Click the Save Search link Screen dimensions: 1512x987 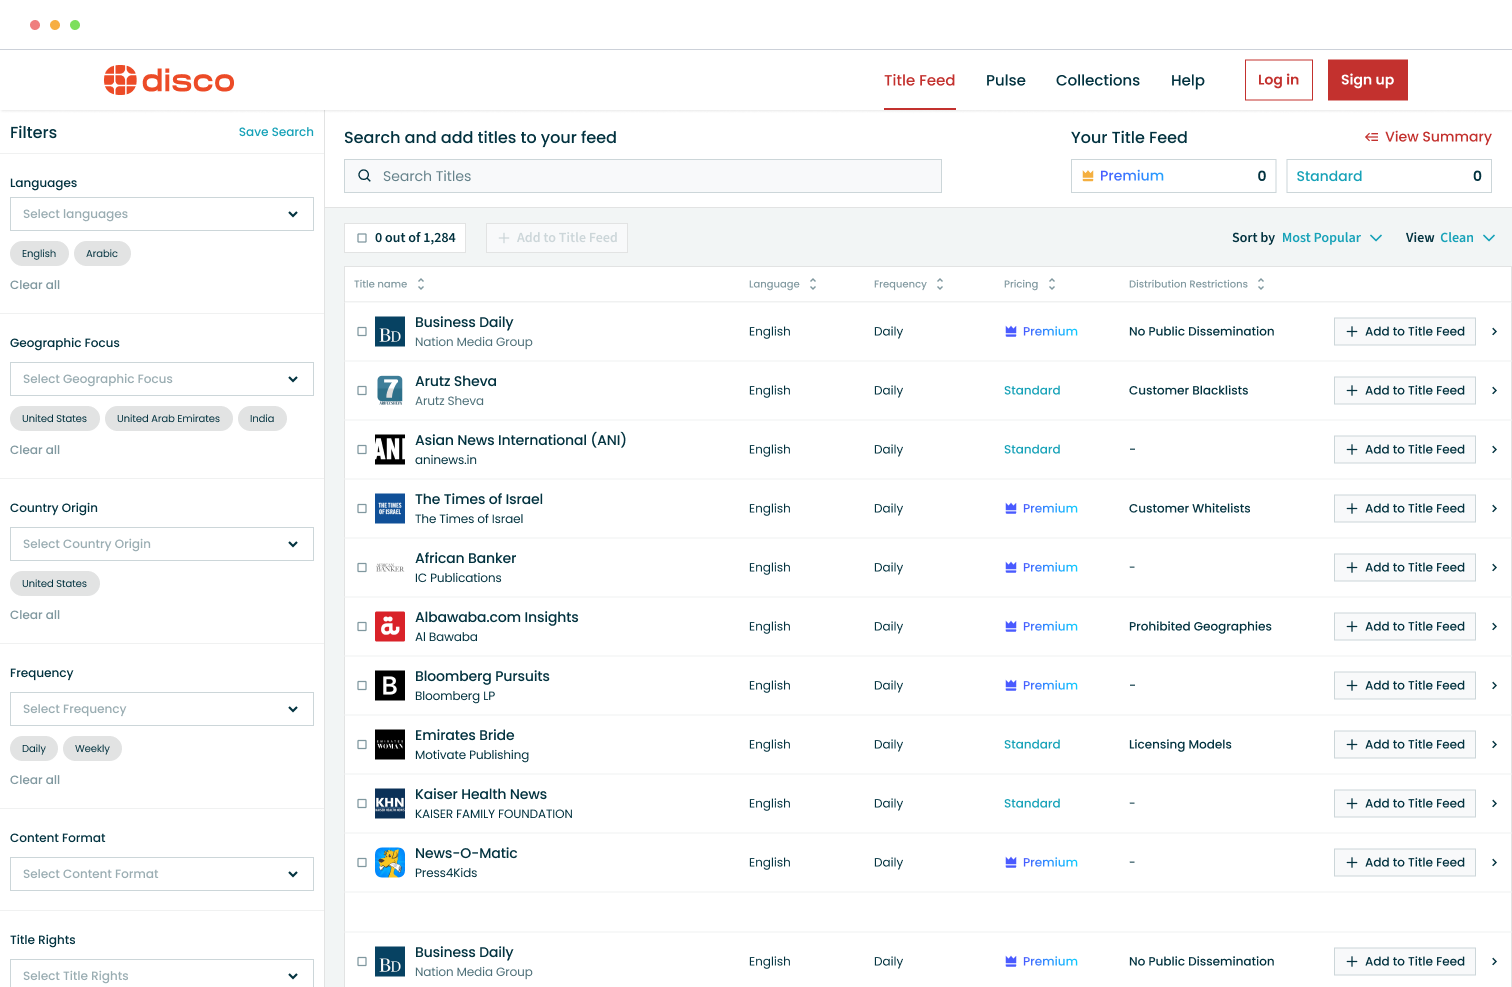pos(276,132)
